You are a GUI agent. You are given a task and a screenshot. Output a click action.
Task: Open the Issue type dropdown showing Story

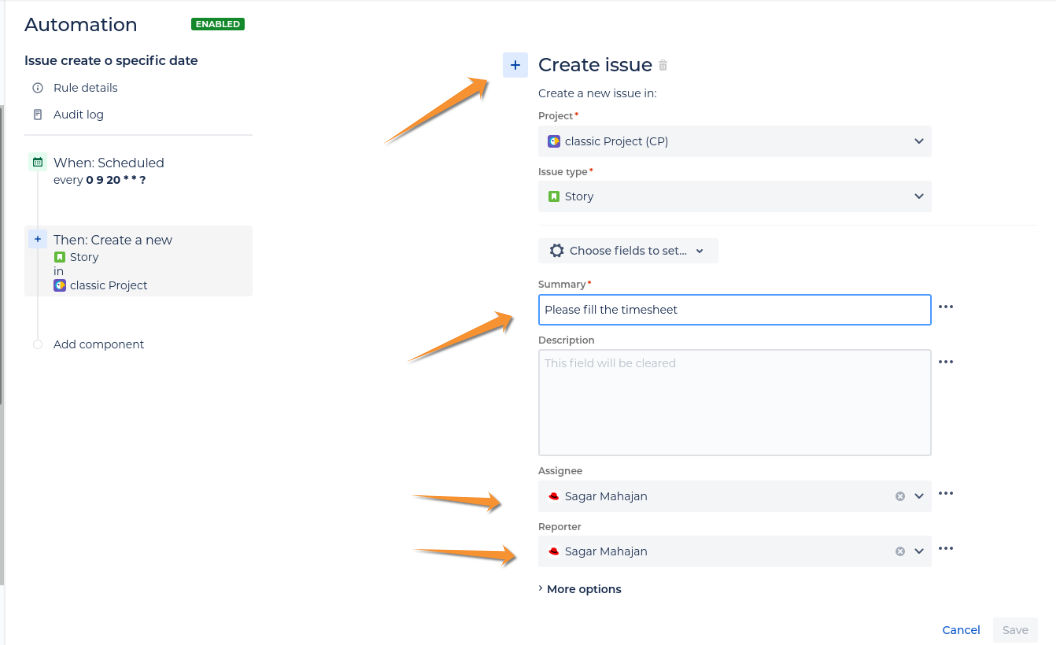point(735,197)
